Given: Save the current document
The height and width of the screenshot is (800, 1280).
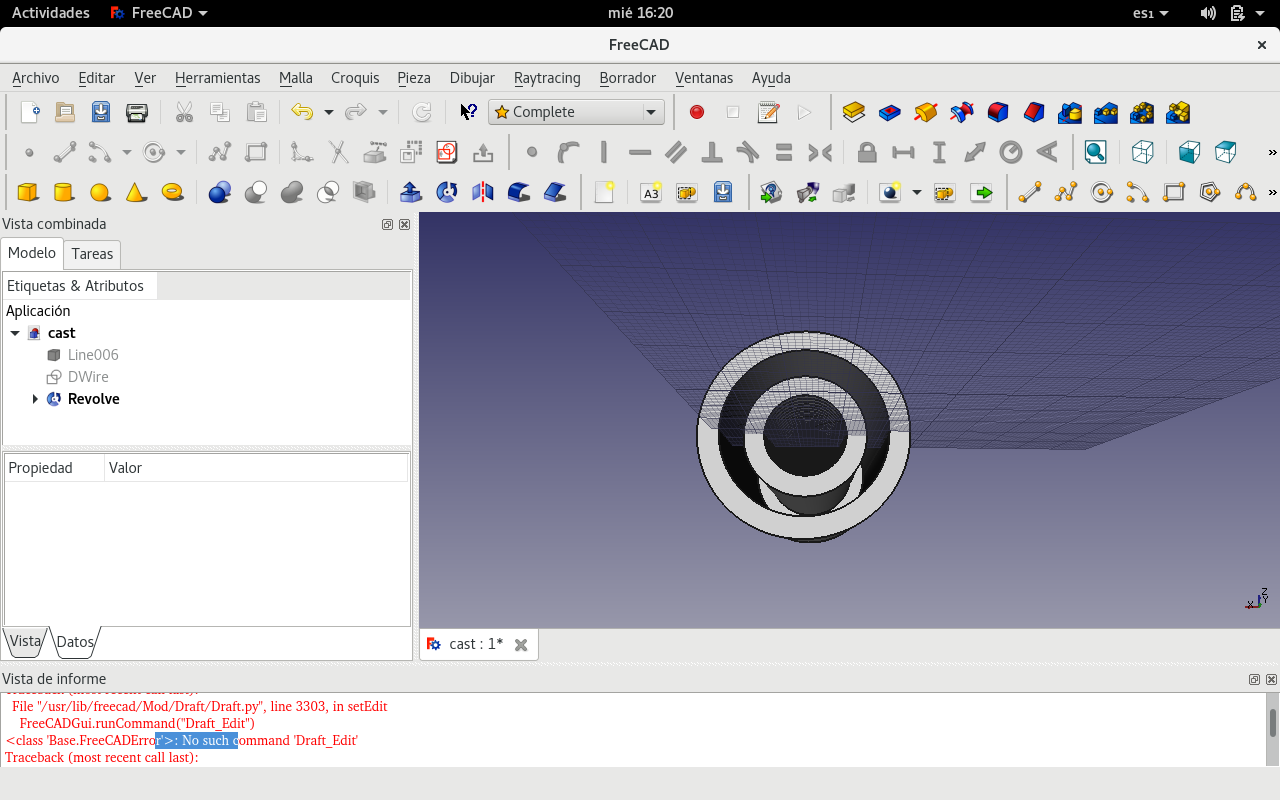Looking at the screenshot, I should pos(101,112).
